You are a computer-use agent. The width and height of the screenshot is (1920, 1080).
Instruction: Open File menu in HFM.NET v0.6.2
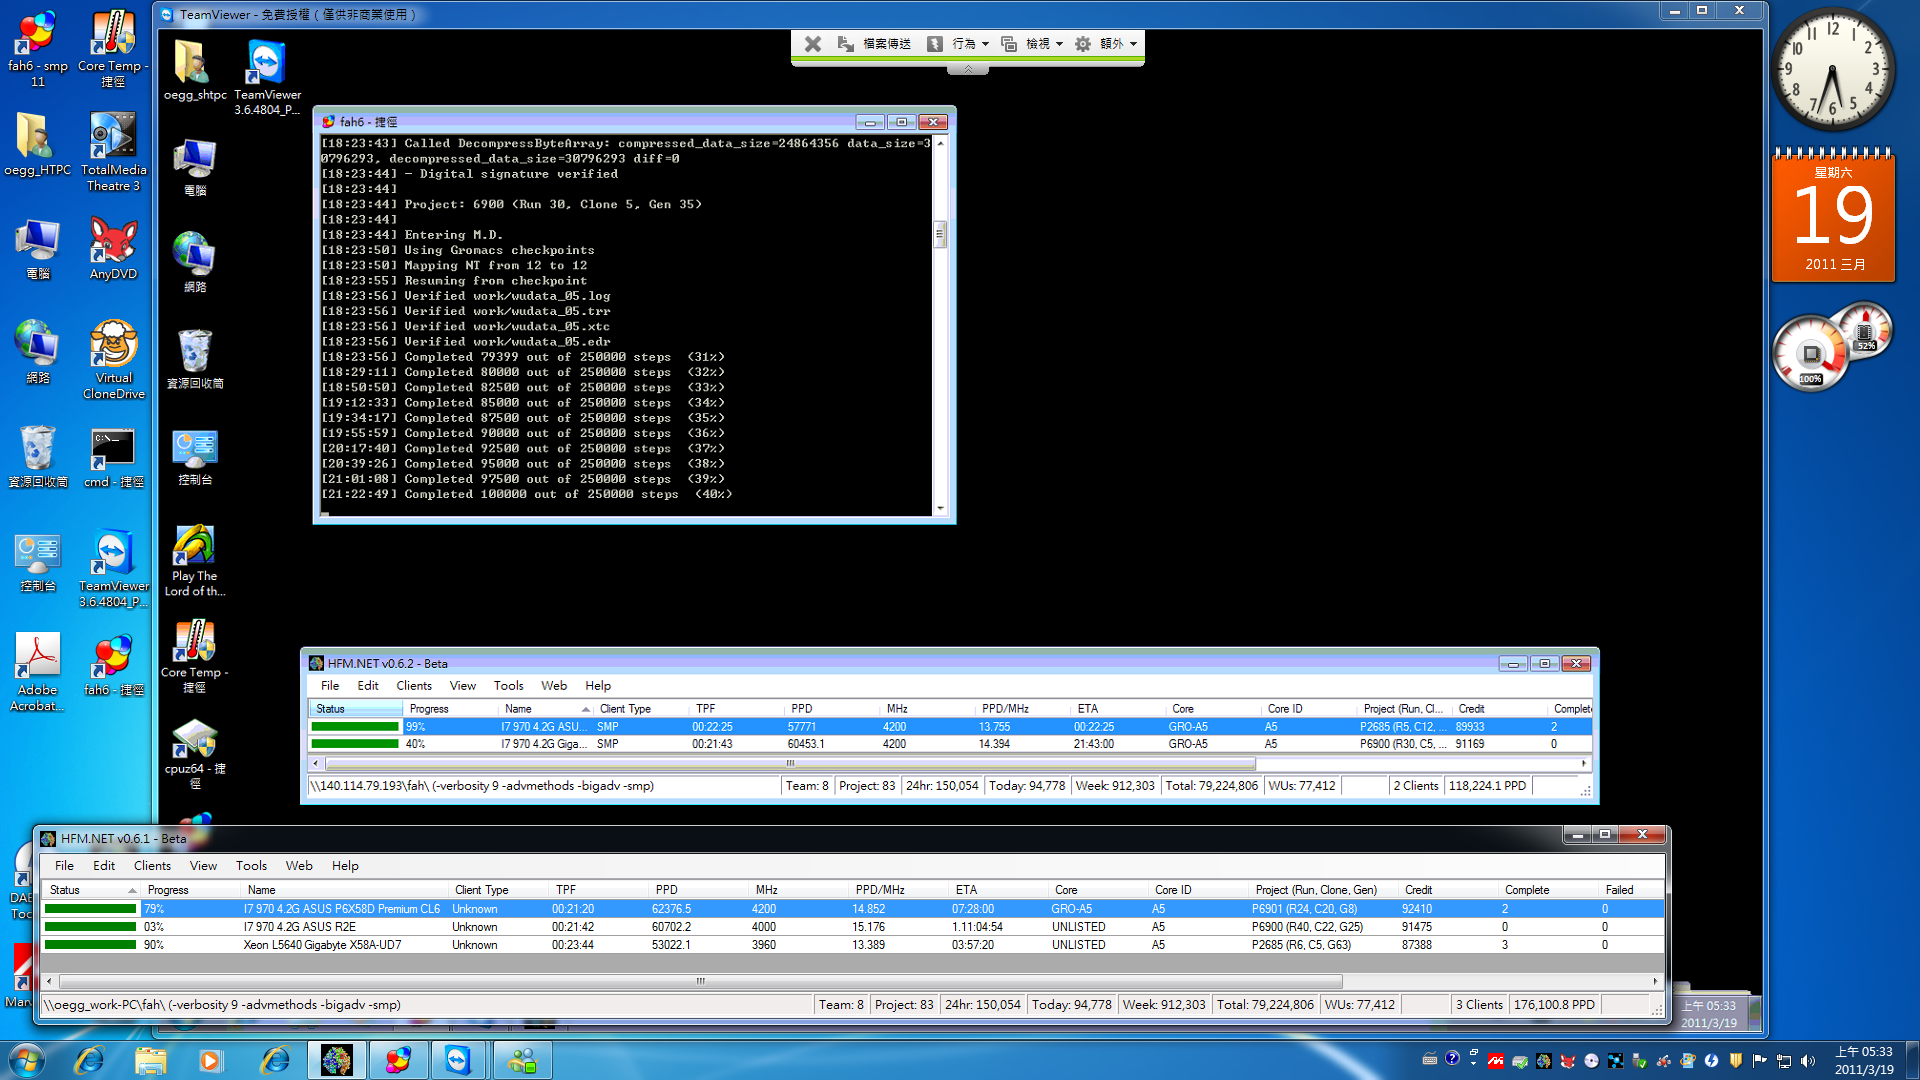[x=330, y=686]
